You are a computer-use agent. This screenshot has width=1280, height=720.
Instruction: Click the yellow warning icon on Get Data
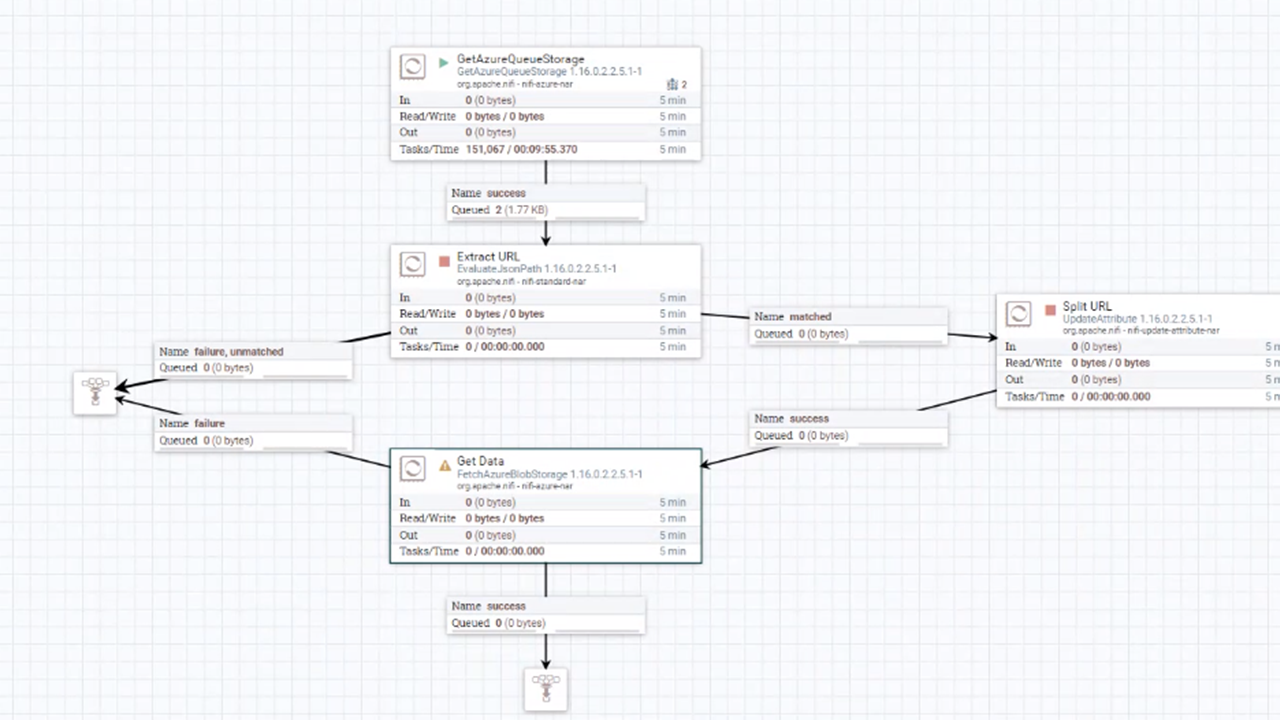[x=445, y=465]
